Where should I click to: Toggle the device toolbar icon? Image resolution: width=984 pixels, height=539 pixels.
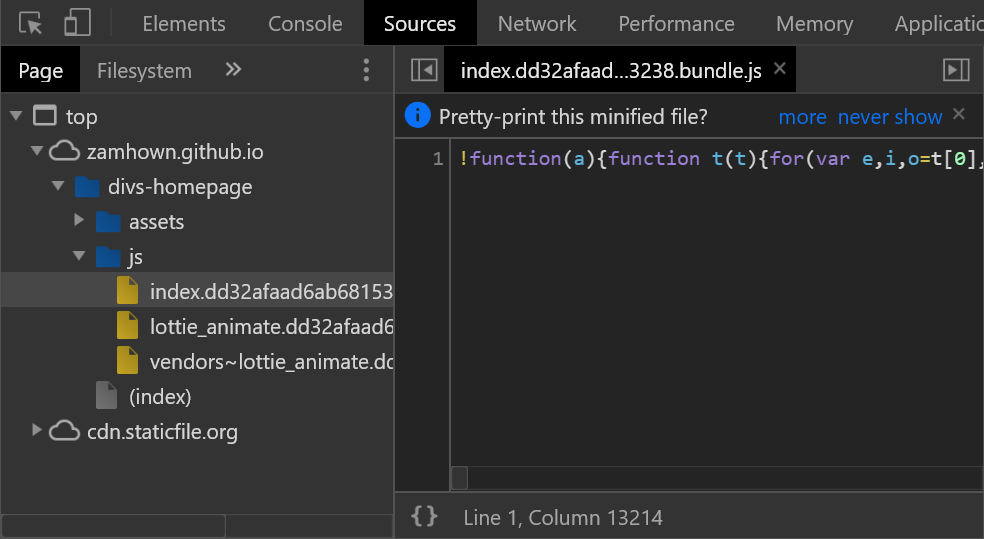click(77, 23)
